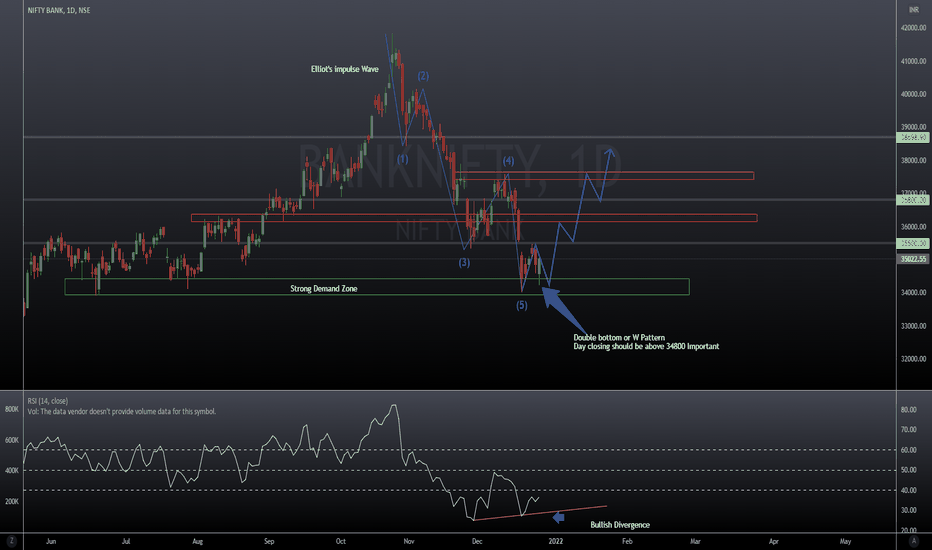This screenshot has height=550, width=932.
Task: Click the Day closing above 34800 note line
Action: pyautogui.click(x=646, y=346)
